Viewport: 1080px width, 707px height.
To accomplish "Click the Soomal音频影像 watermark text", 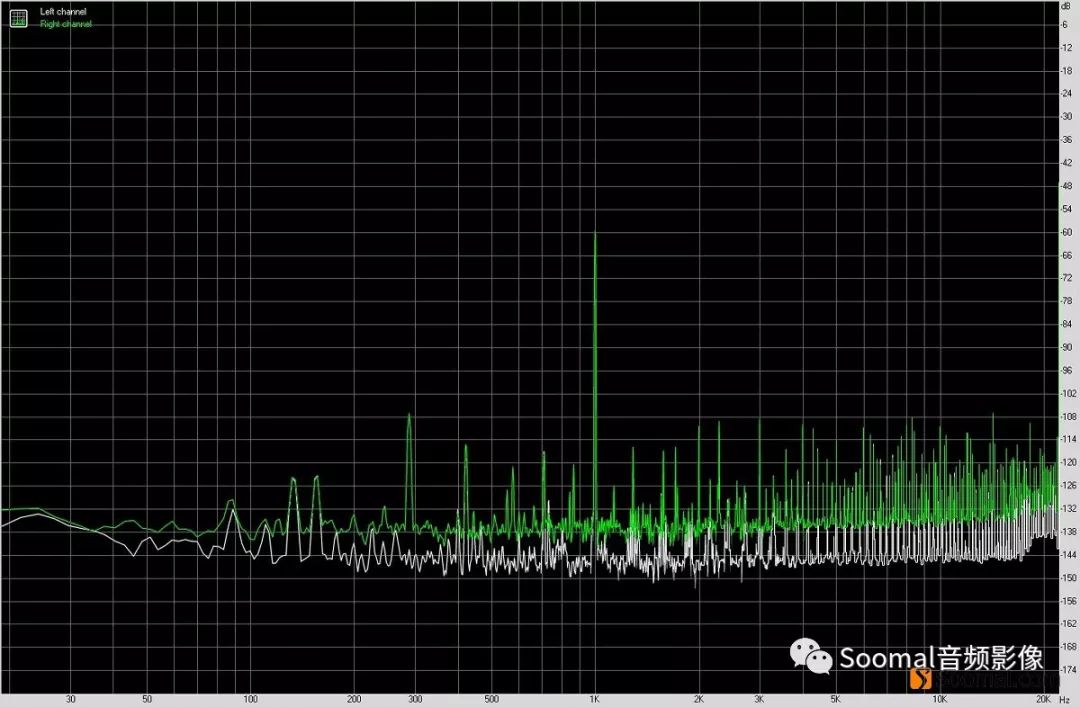I will (x=941, y=657).
